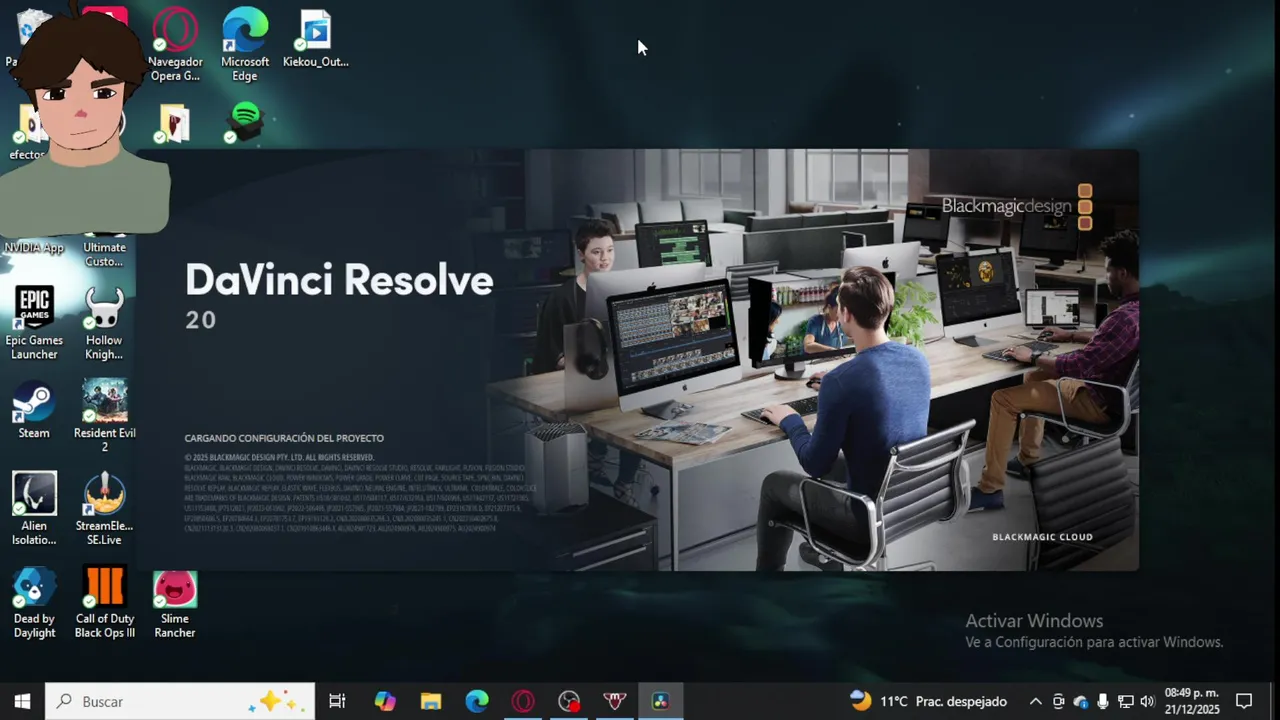
Task: Select the Spotify box icon on desktop
Action: (244, 123)
